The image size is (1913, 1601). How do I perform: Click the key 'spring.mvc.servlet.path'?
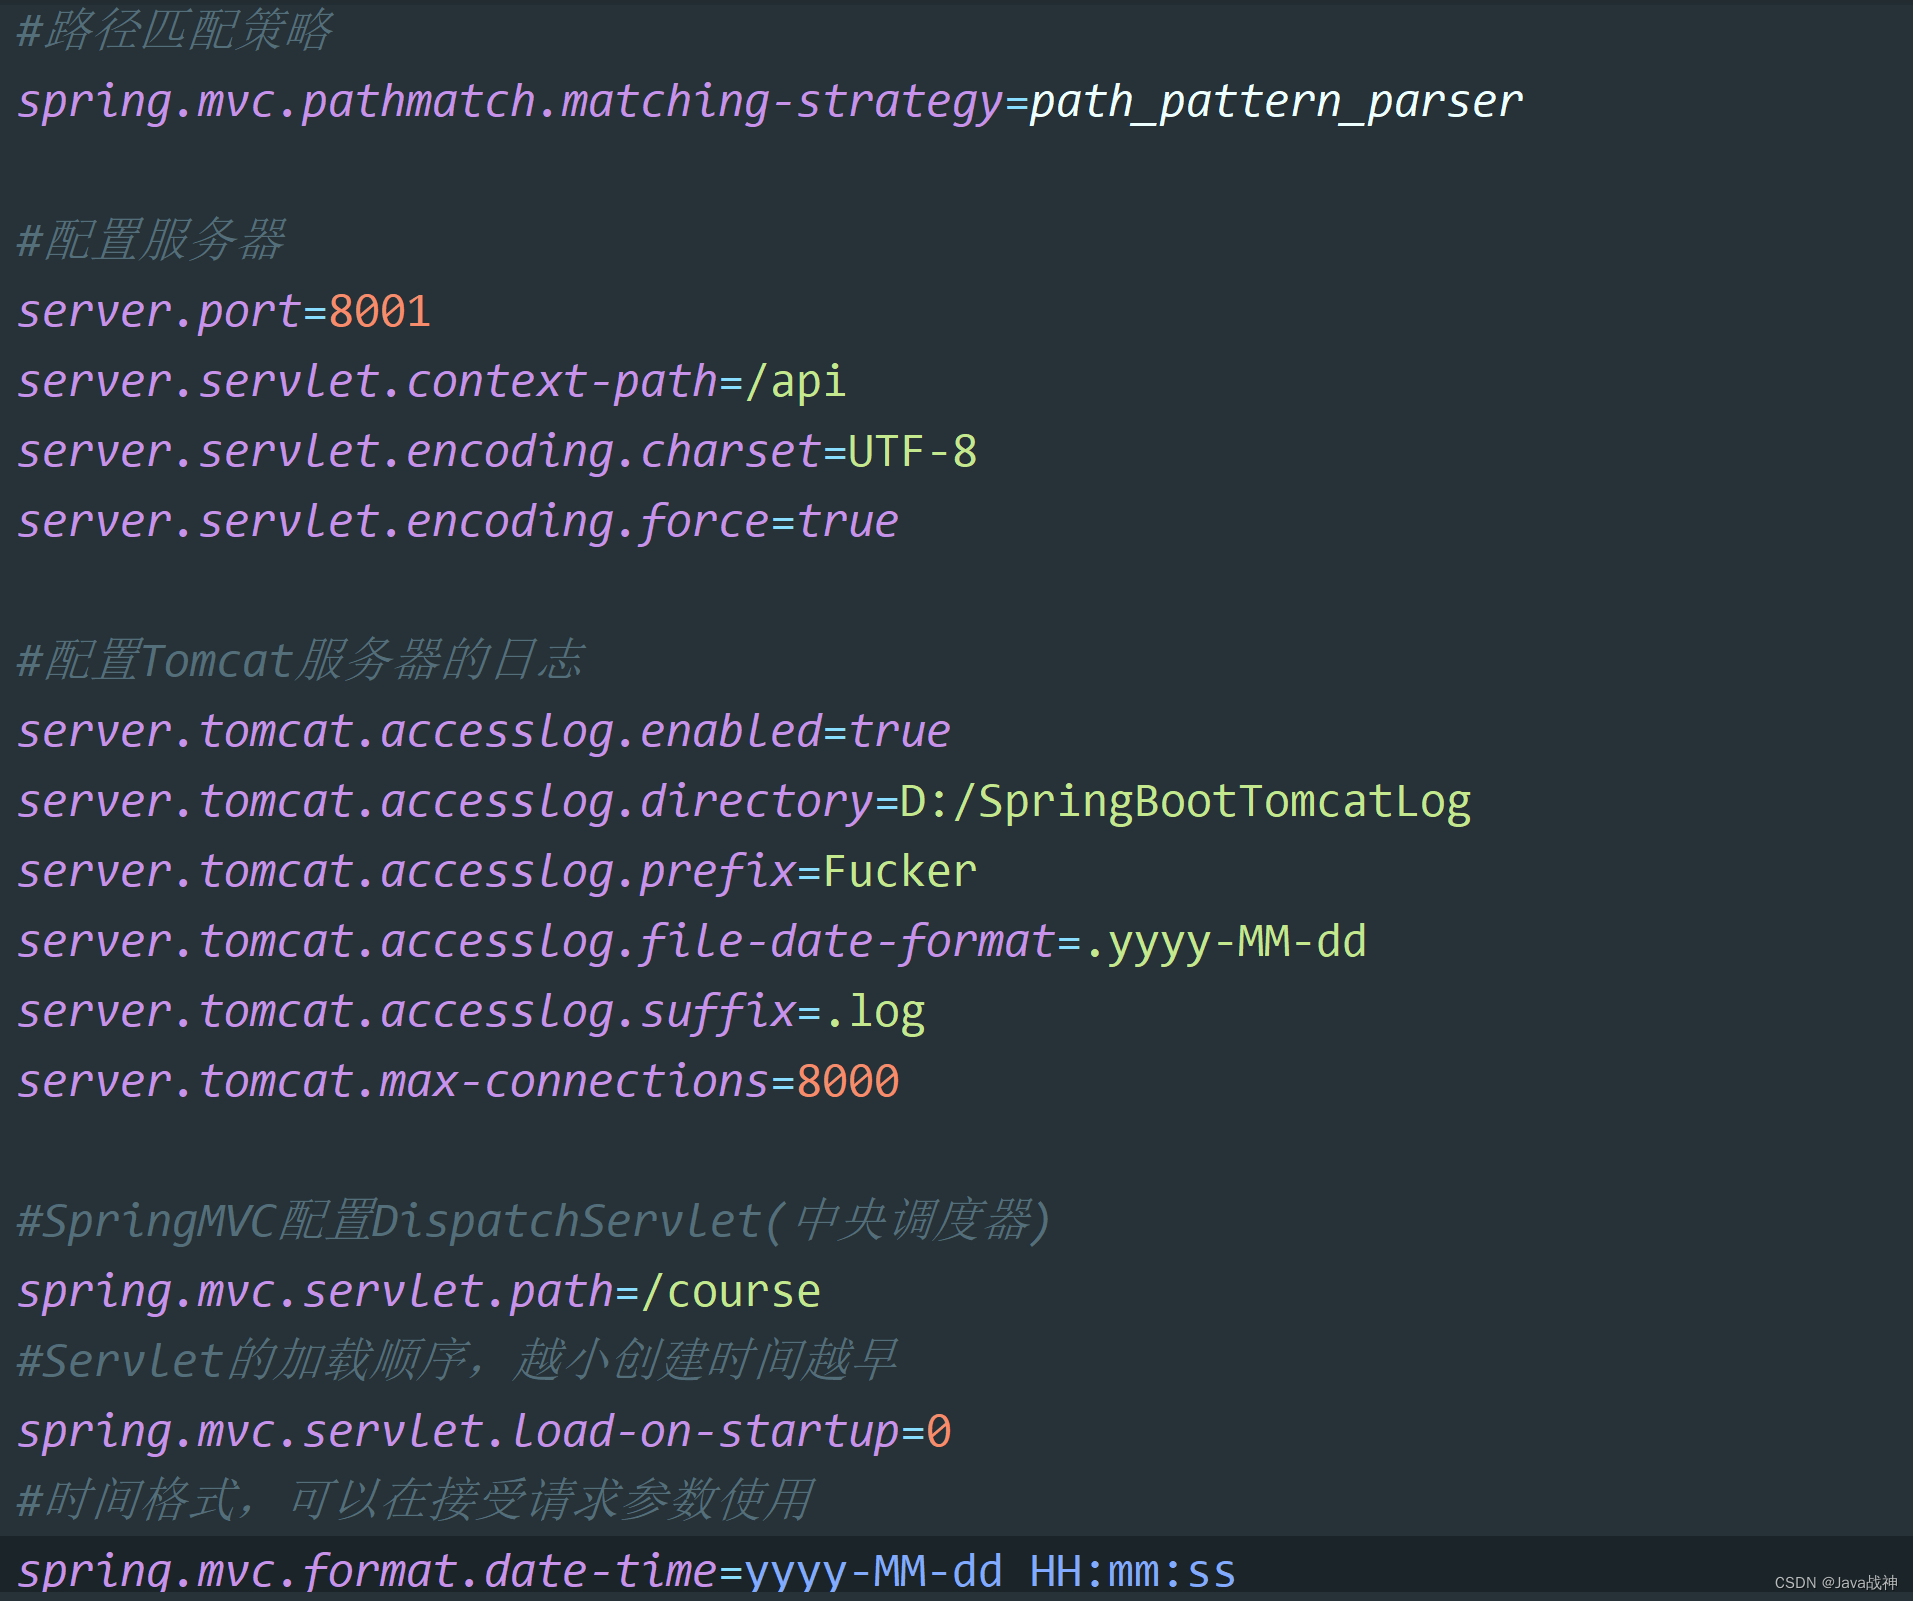[316, 1292]
